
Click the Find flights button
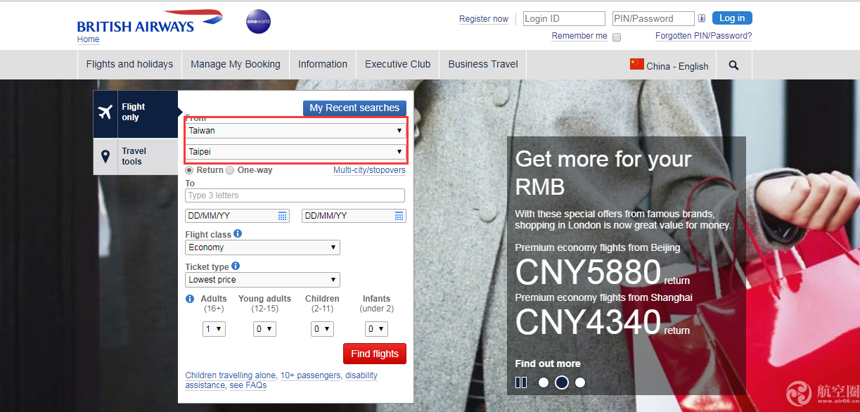click(375, 354)
